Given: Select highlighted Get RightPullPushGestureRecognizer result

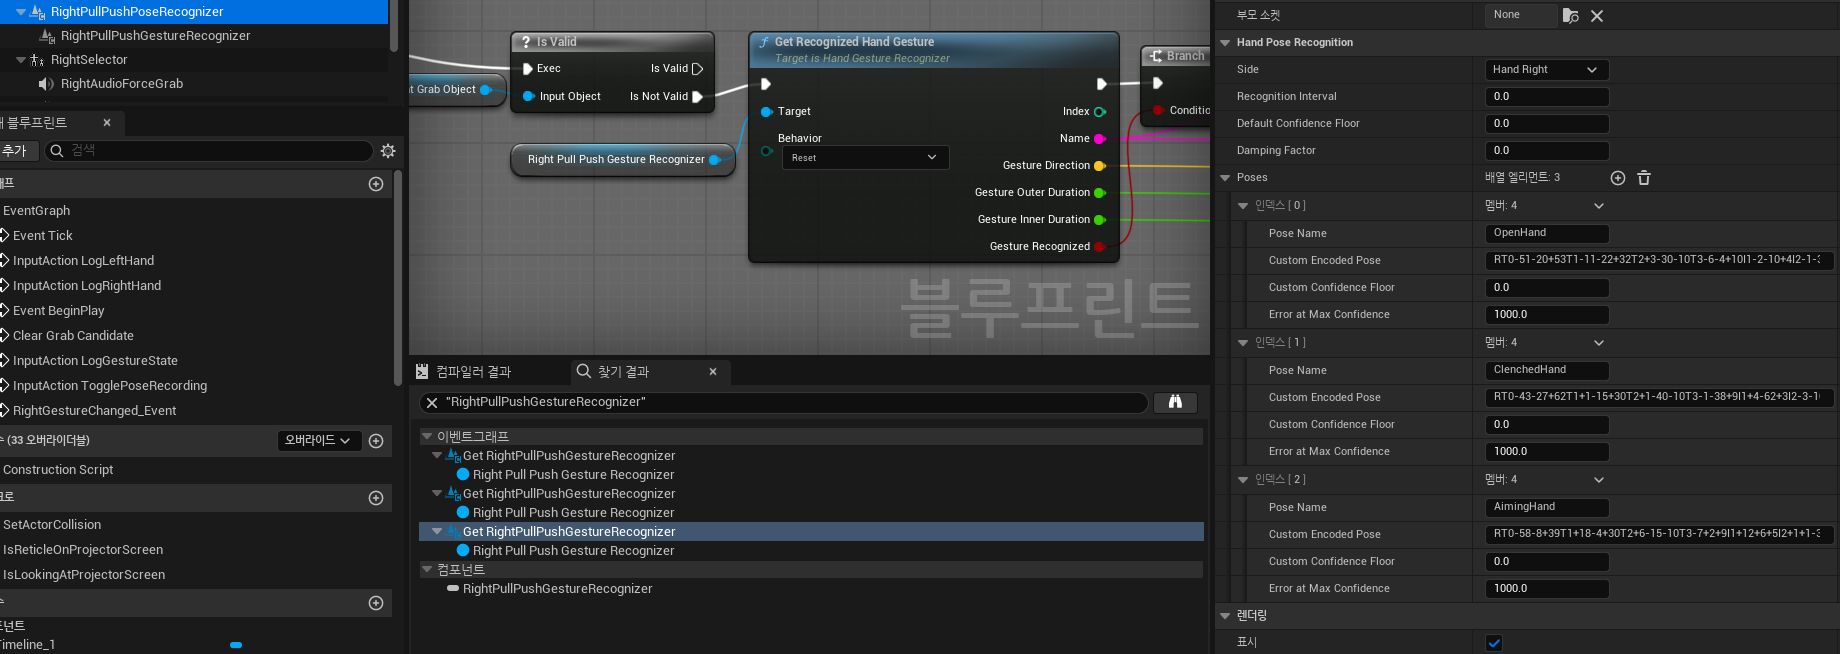Looking at the screenshot, I should pos(811,532).
